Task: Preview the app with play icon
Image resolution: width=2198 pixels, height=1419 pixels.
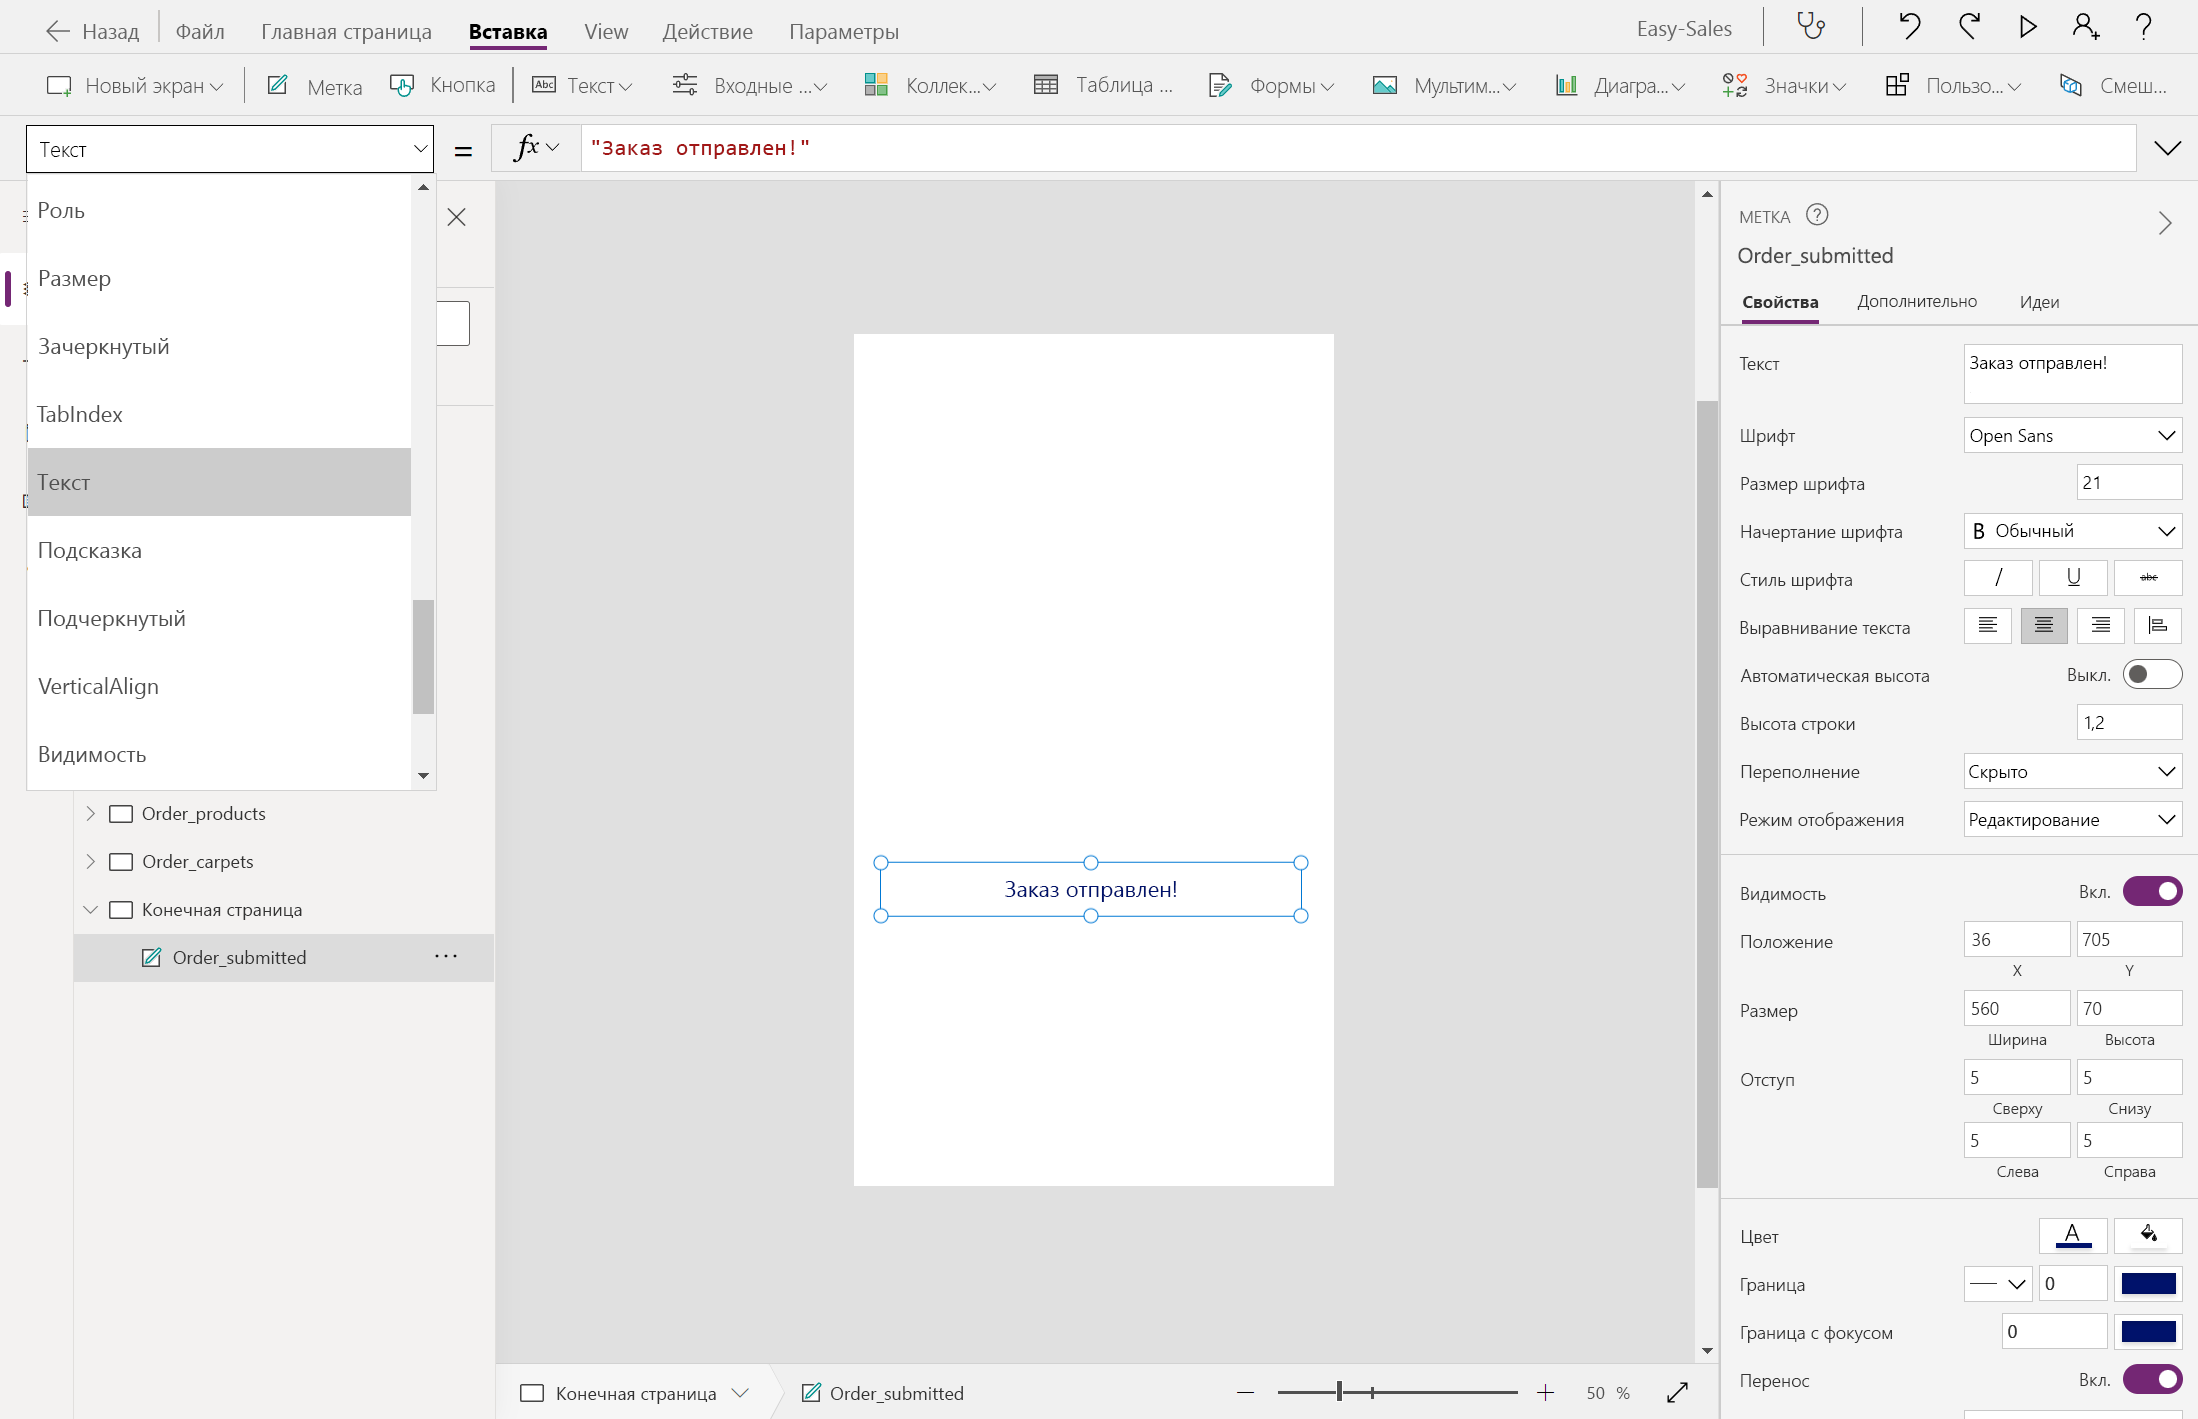Action: click(x=2027, y=27)
